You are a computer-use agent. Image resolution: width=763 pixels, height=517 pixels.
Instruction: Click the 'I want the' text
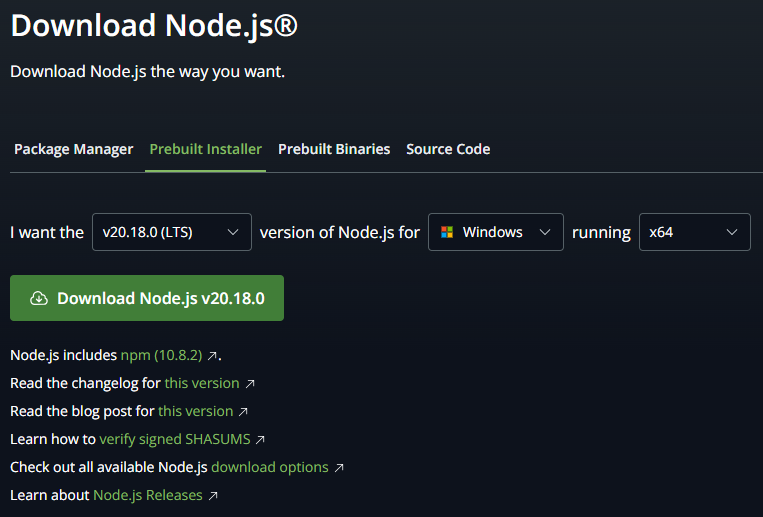point(47,233)
